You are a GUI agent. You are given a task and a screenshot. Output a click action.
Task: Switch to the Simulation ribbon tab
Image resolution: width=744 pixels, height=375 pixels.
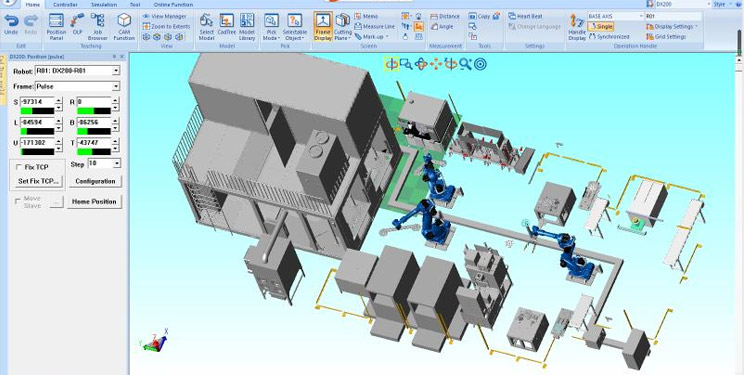point(103,5)
